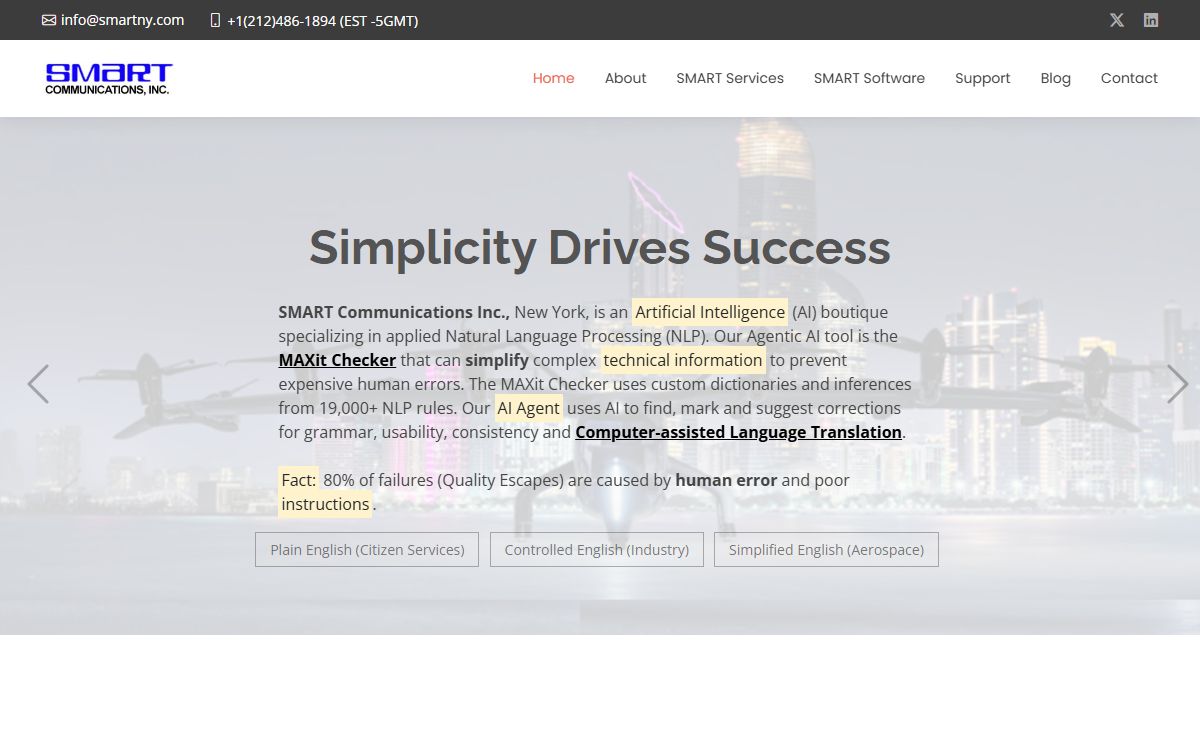
Task: Click the envelope email icon
Action: (x=49, y=20)
